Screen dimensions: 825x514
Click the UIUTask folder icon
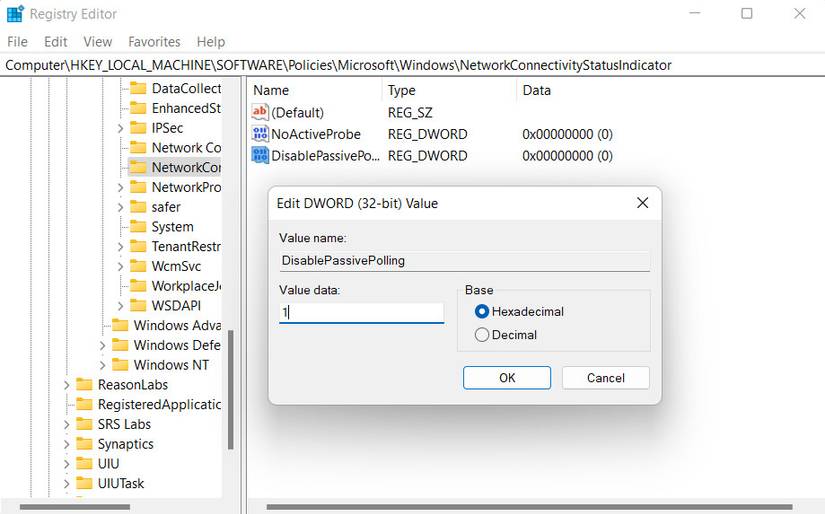click(84, 483)
